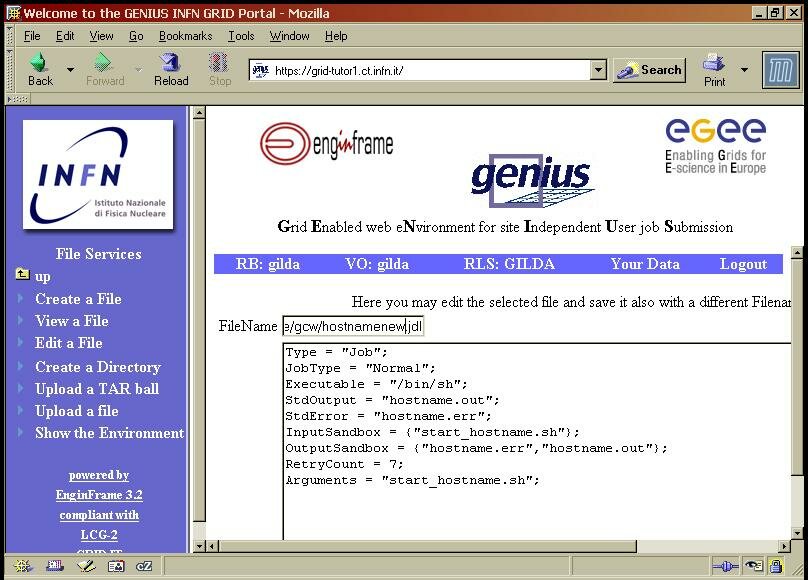
Task: Click the Stop loading icon
Action: 219,62
